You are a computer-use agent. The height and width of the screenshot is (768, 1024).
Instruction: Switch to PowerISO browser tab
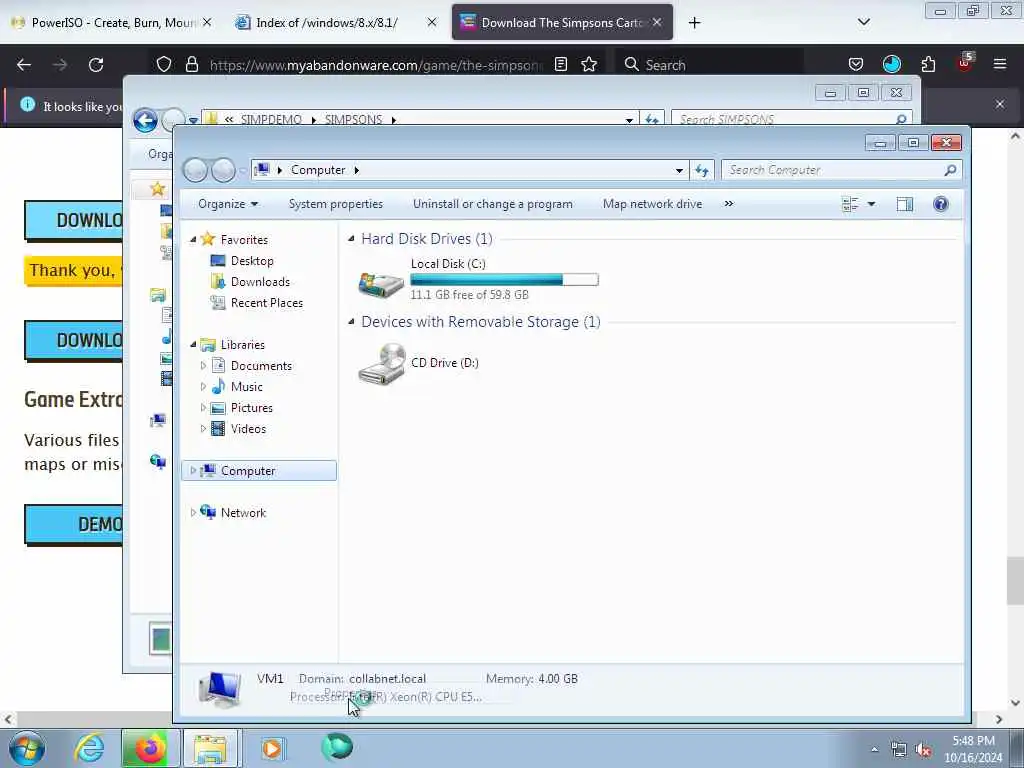pyautogui.click(x=112, y=23)
